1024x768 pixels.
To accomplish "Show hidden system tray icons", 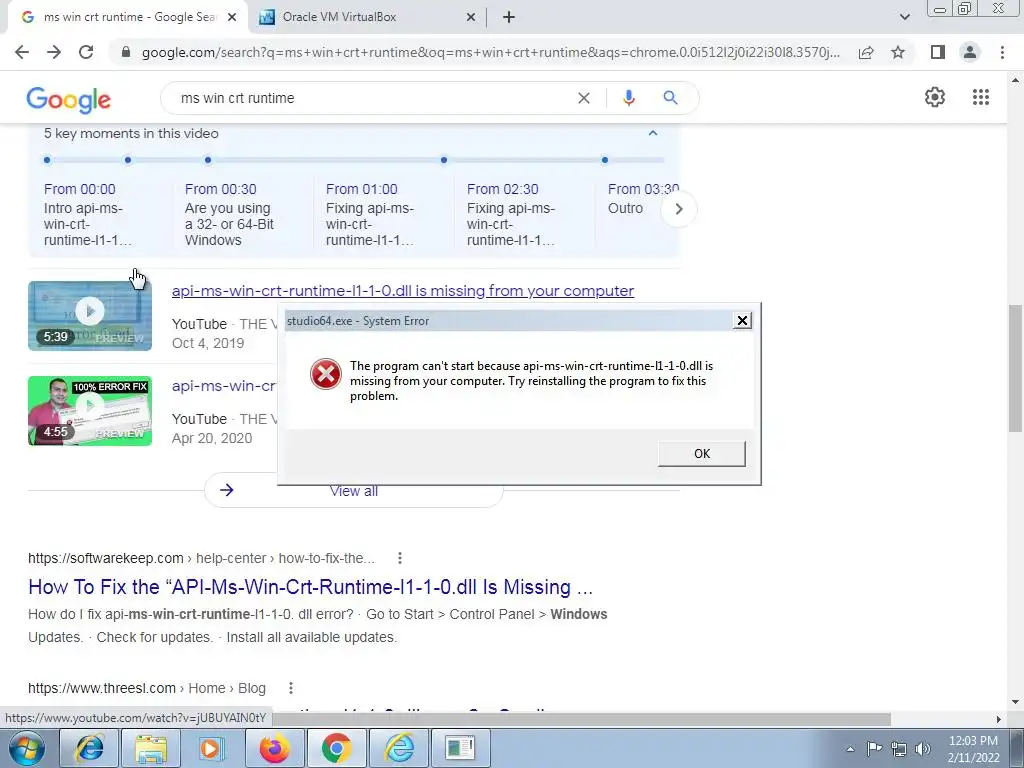I will pos(850,749).
